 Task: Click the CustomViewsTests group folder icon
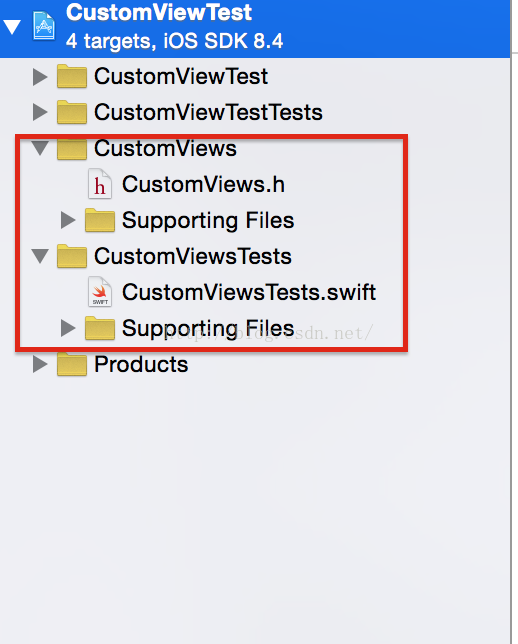click(x=72, y=256)
